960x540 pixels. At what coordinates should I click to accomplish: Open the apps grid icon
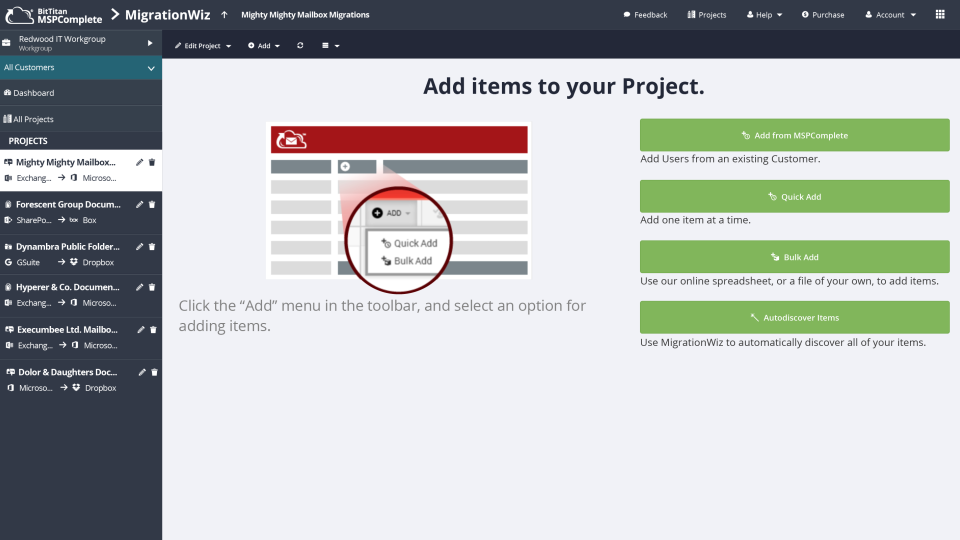coord(940,15)
